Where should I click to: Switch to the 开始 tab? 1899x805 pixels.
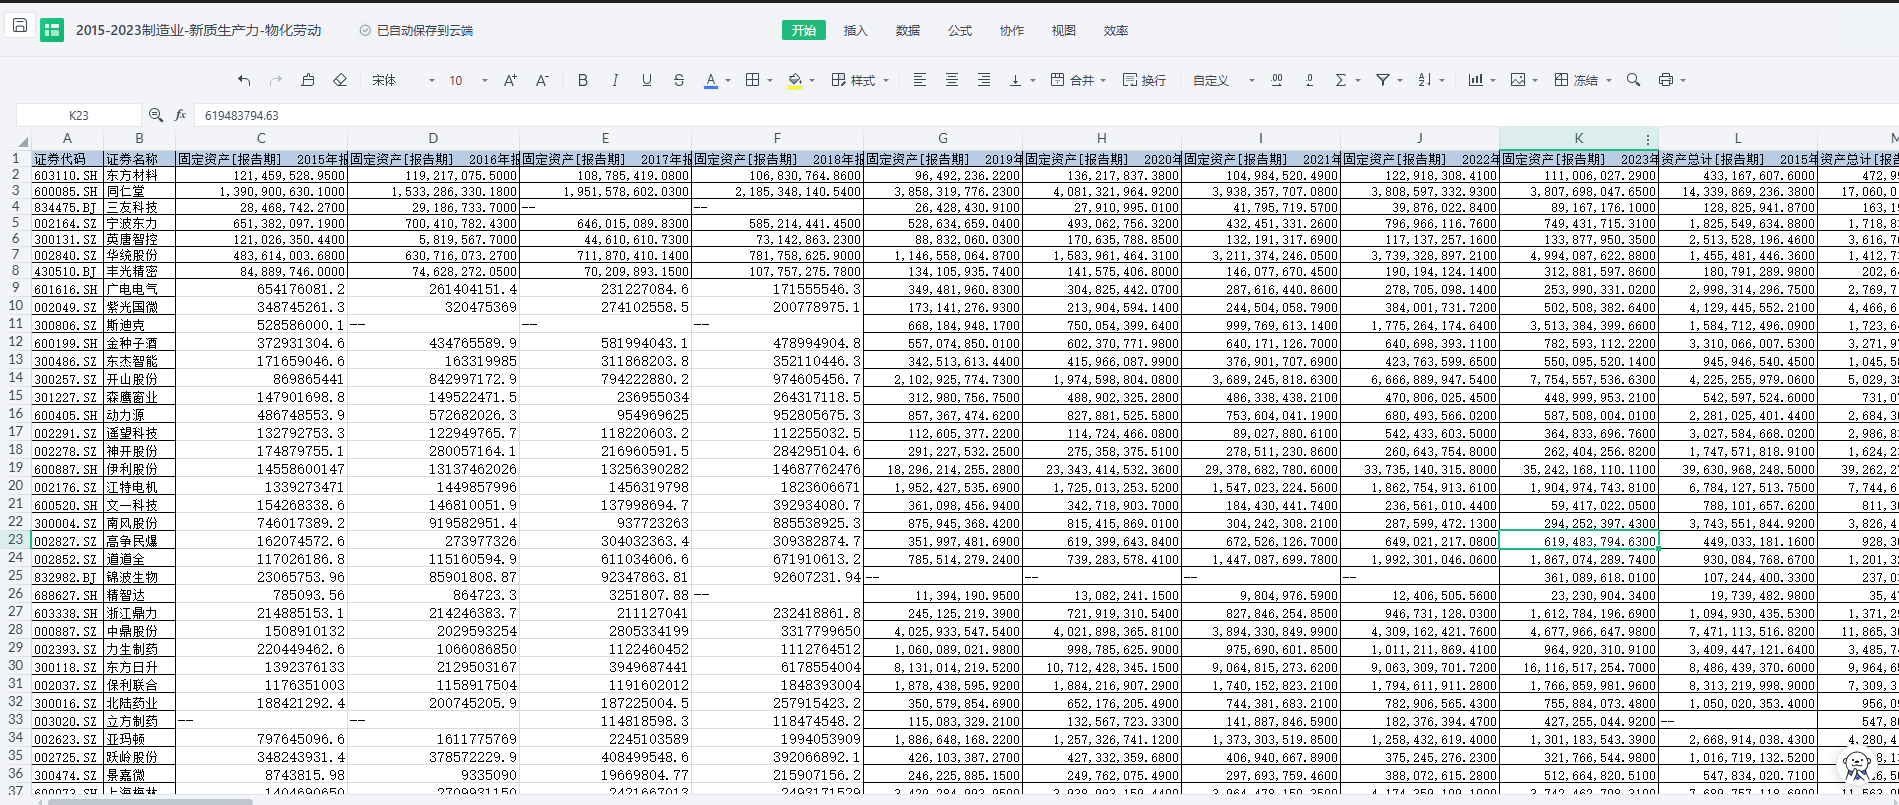(x=804, y=30)
